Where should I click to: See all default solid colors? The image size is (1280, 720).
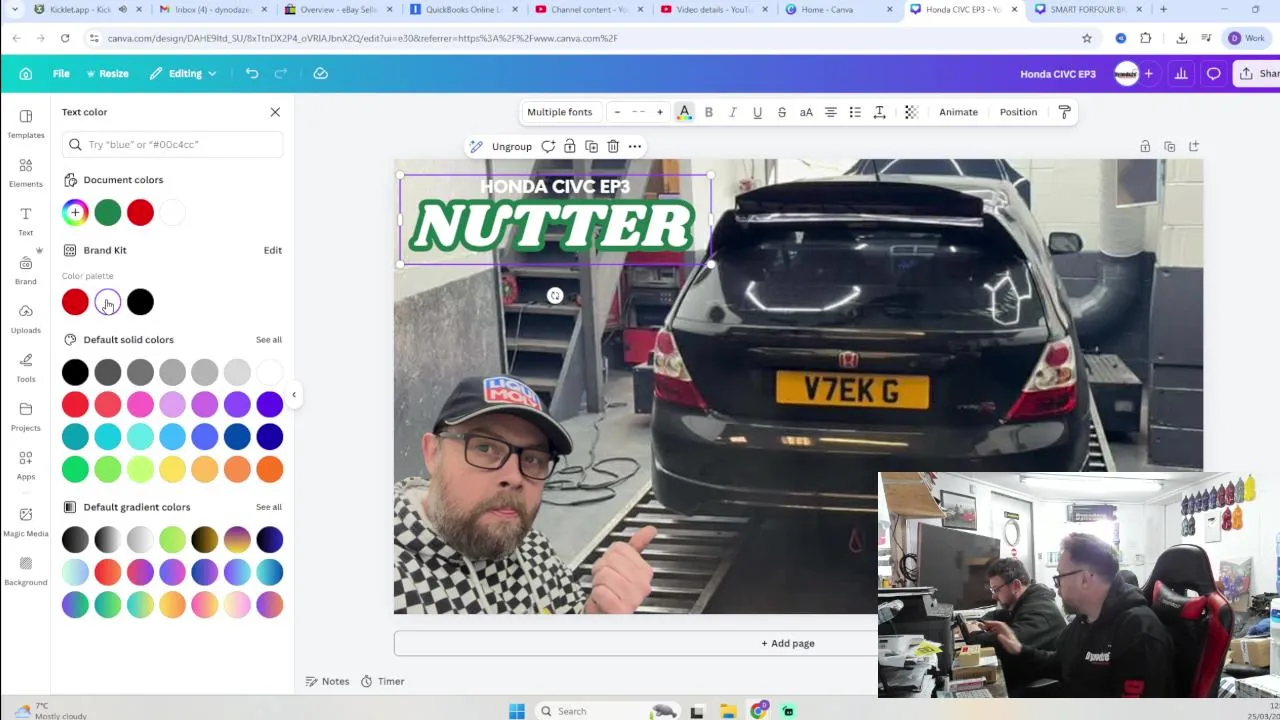269,340
